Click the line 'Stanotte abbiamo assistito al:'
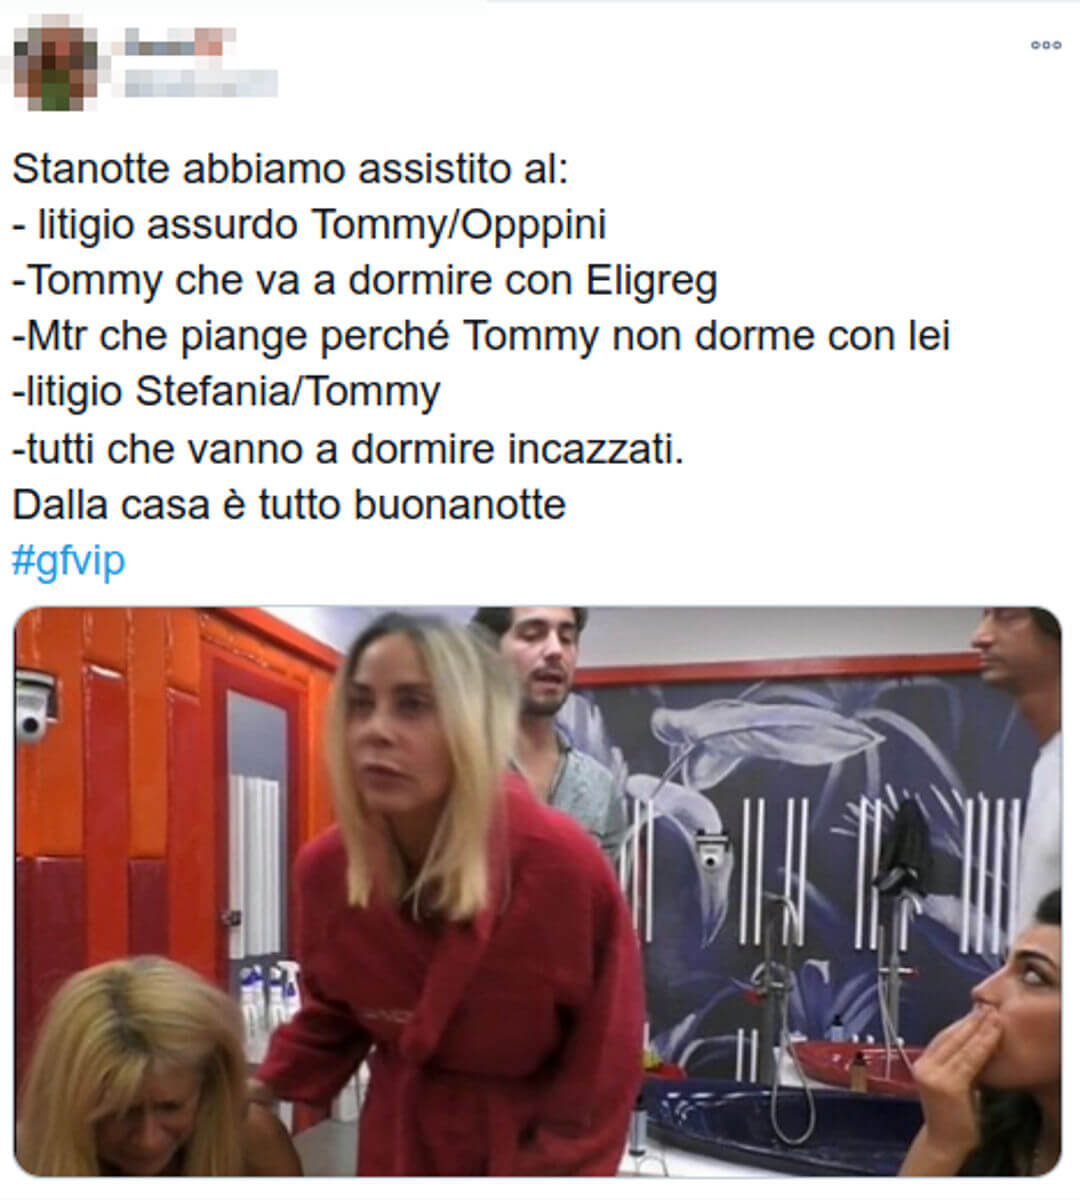The image size is (1080, 1200). pyautogui.click(x=290, y=169)
